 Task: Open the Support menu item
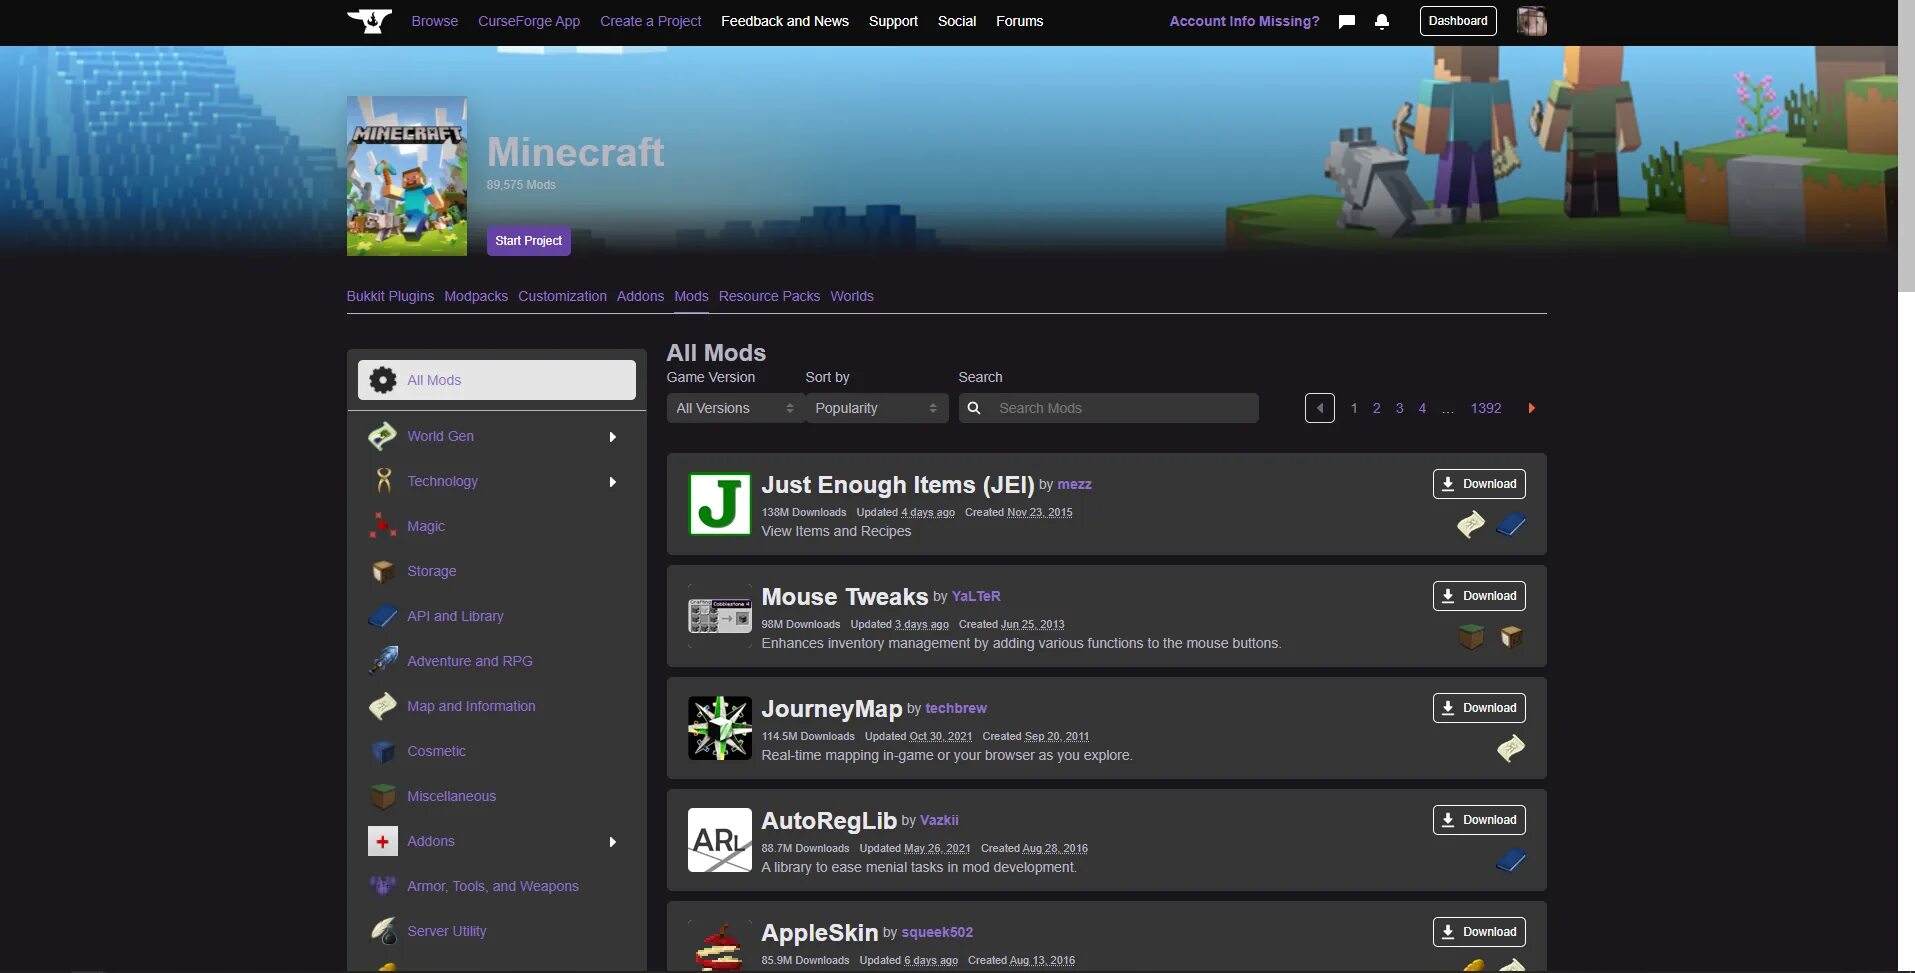[x=893, y=21]
